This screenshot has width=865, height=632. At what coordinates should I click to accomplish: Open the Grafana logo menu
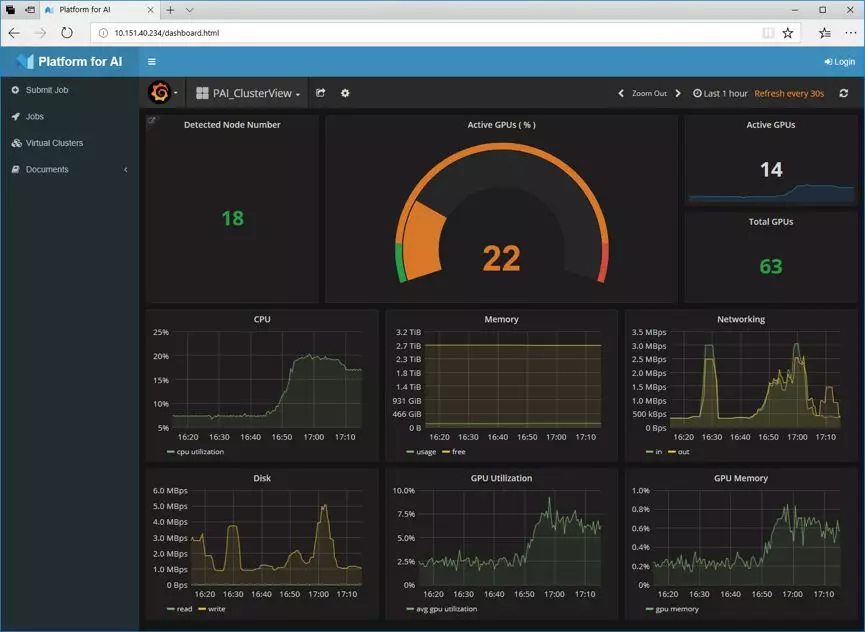pyautogui.click(x=160, y=93)
